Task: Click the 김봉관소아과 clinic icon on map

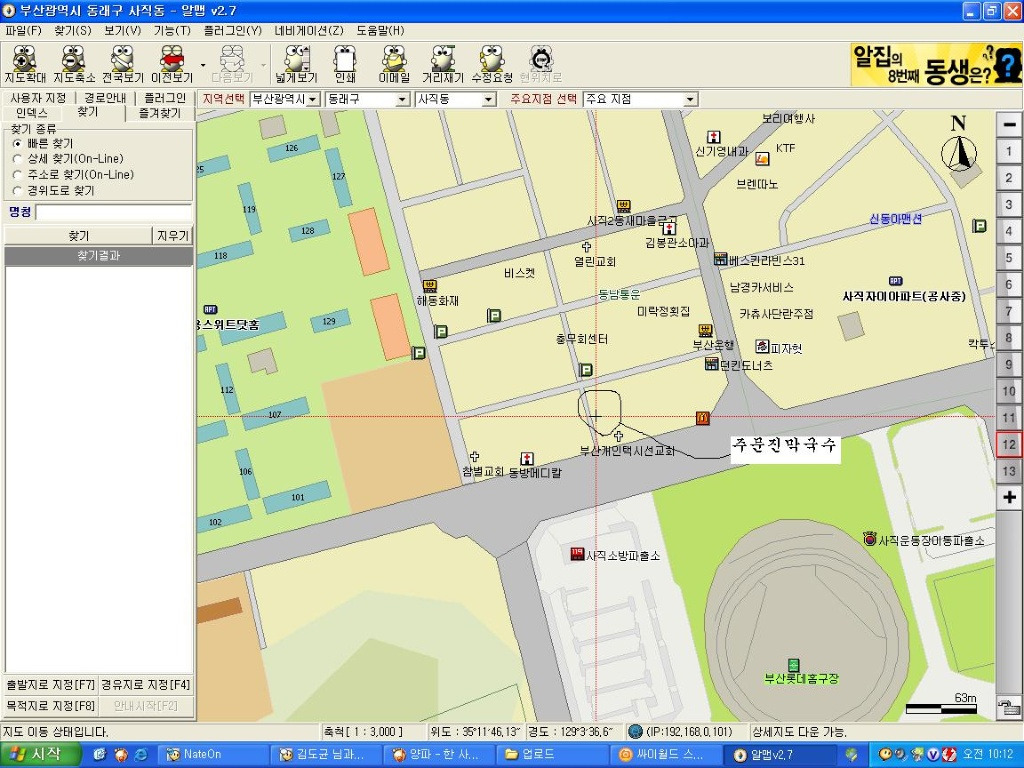Action: (669, 228)
